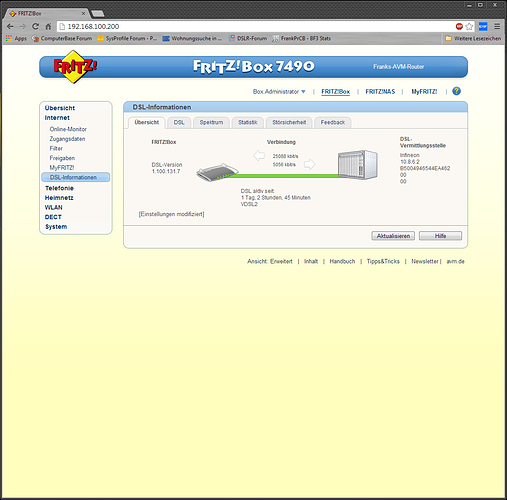Click the browser forward arrow
This screenshot has width=507, height=500.
[x=23, y=26]
